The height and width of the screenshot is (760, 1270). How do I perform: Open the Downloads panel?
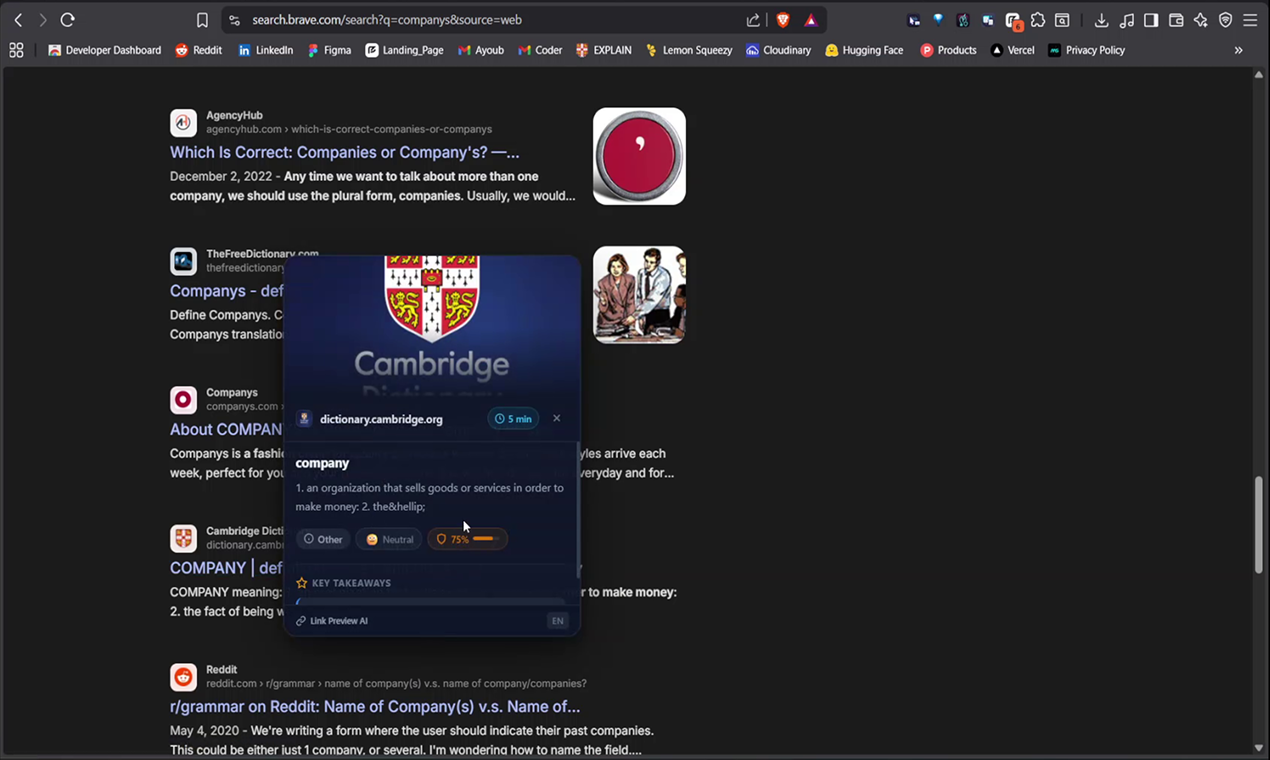pyautogui.click(x=1101, y=20)
